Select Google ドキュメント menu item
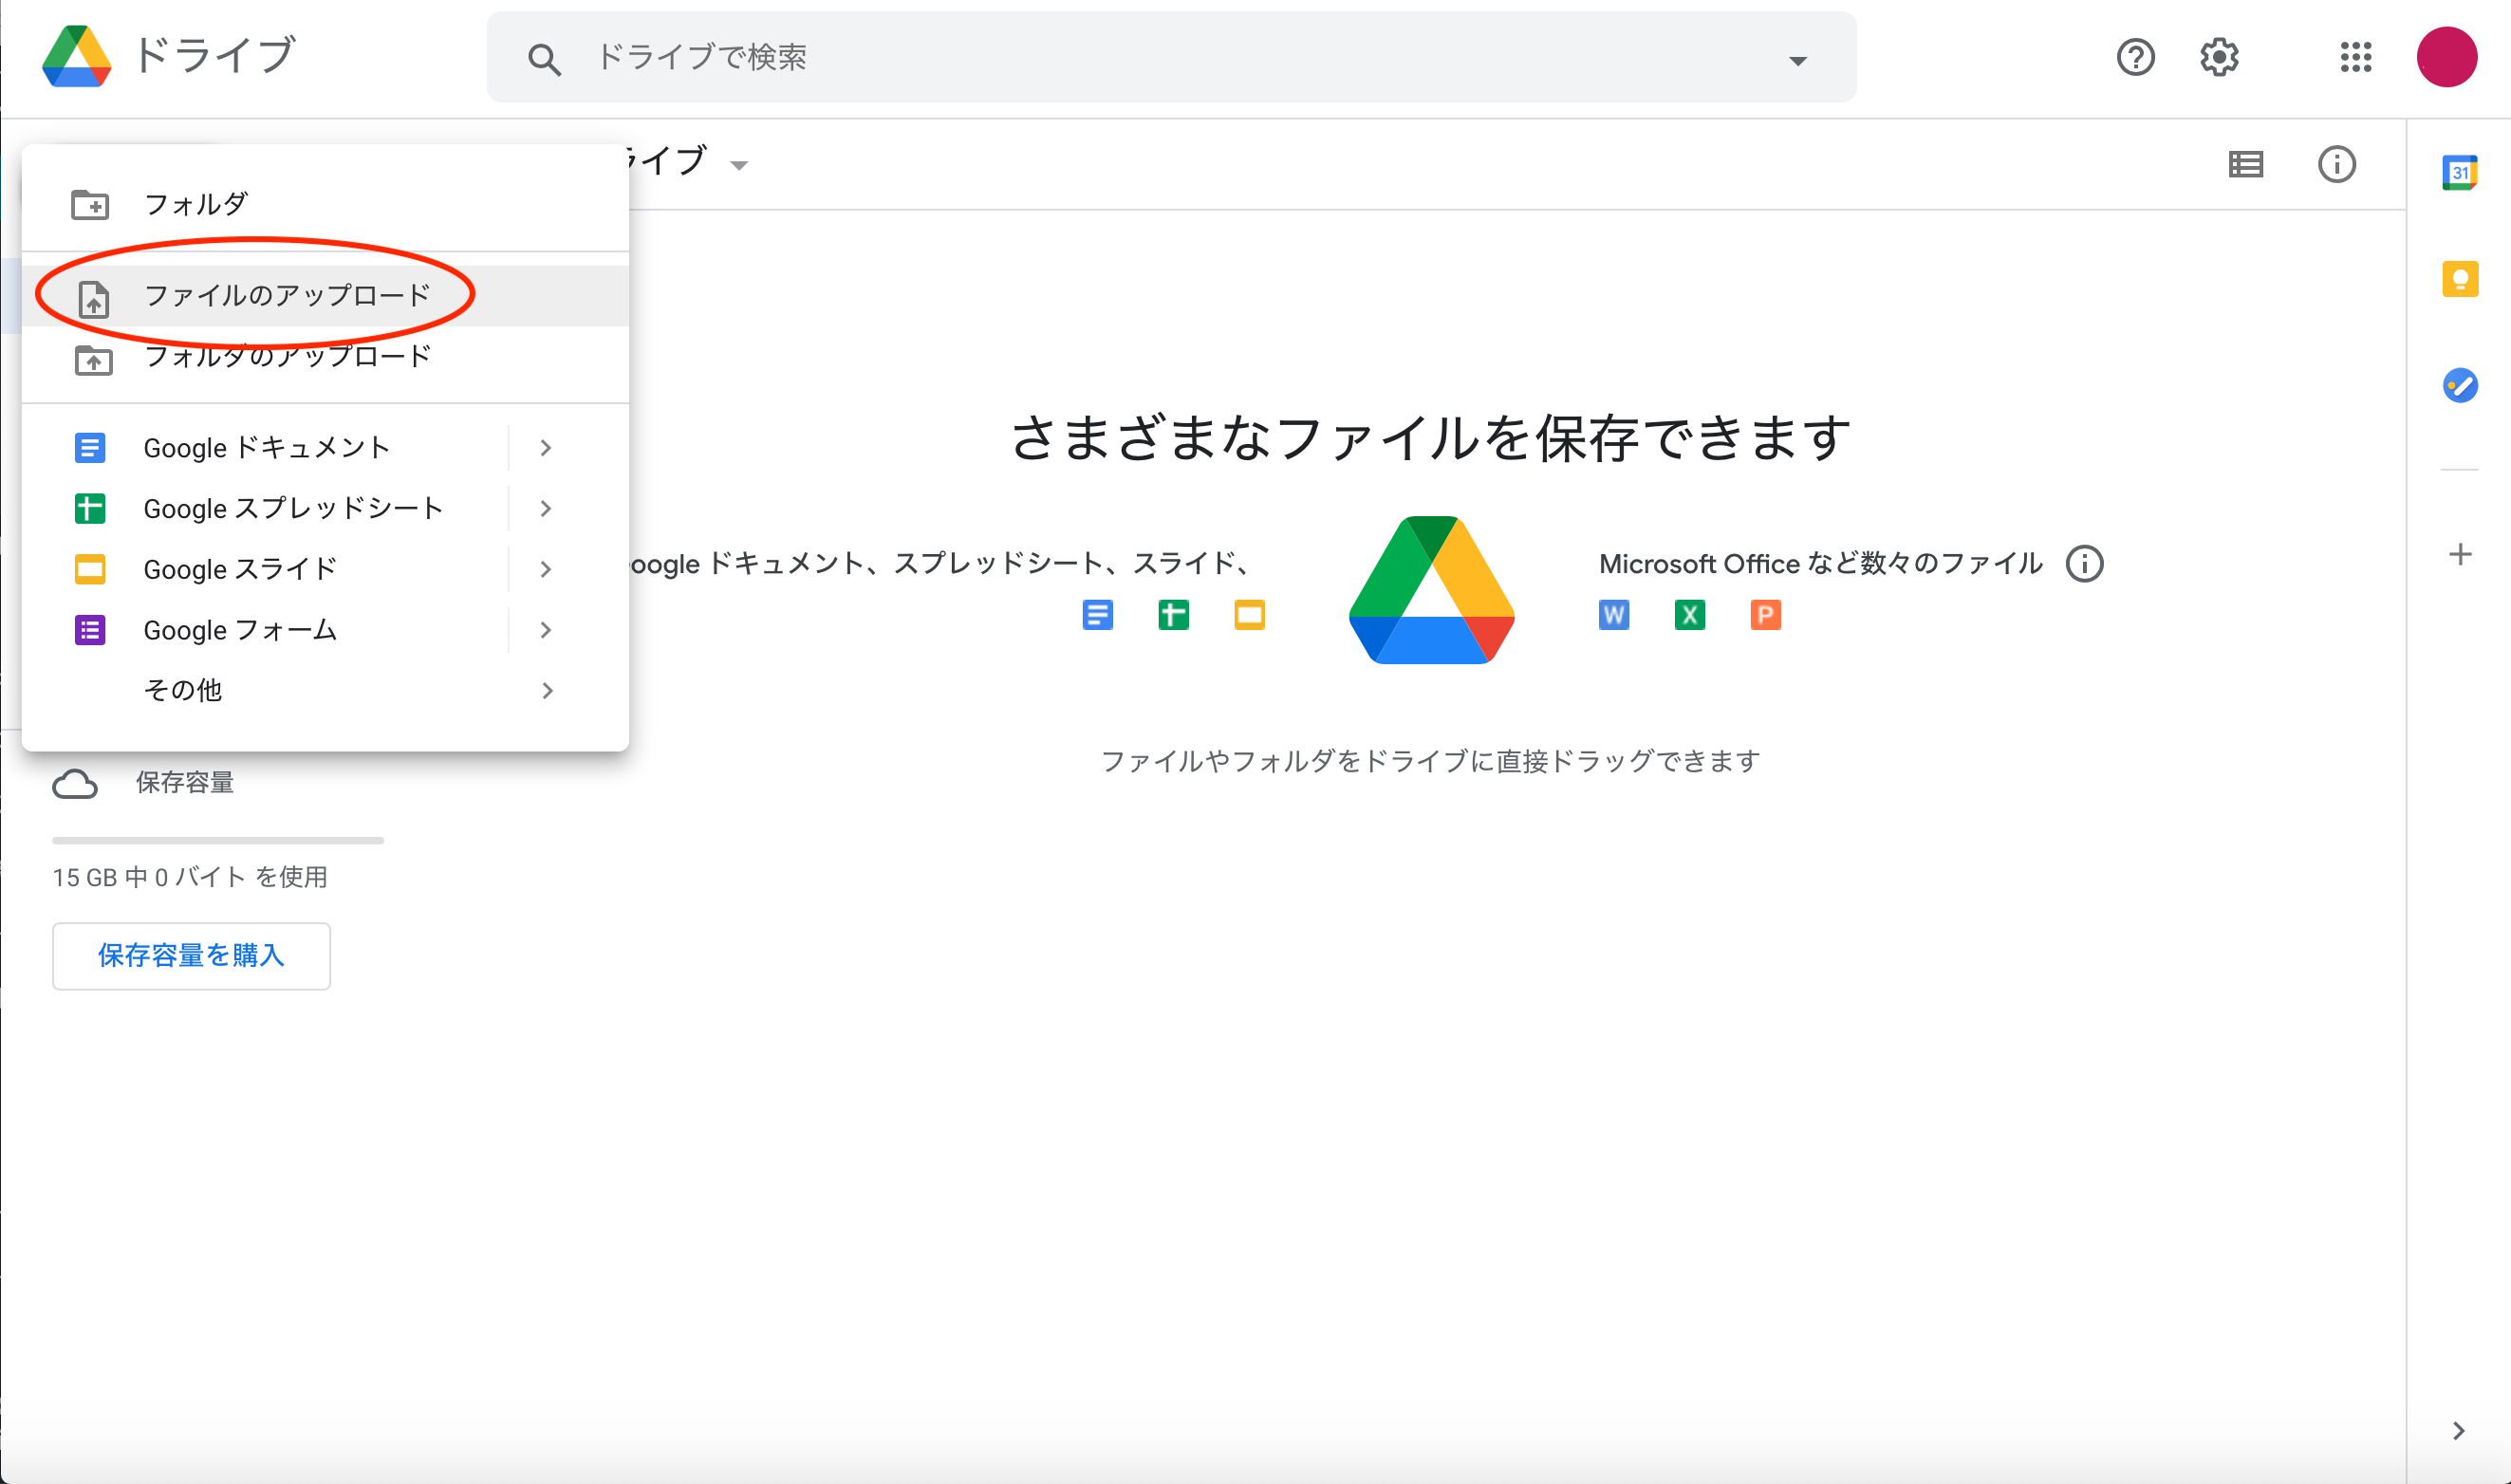This screenshot has height=1484, width=2511. click(325, 448)
